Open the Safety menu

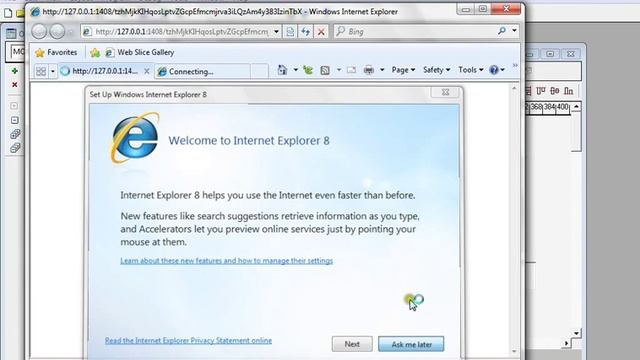(437, 70)
